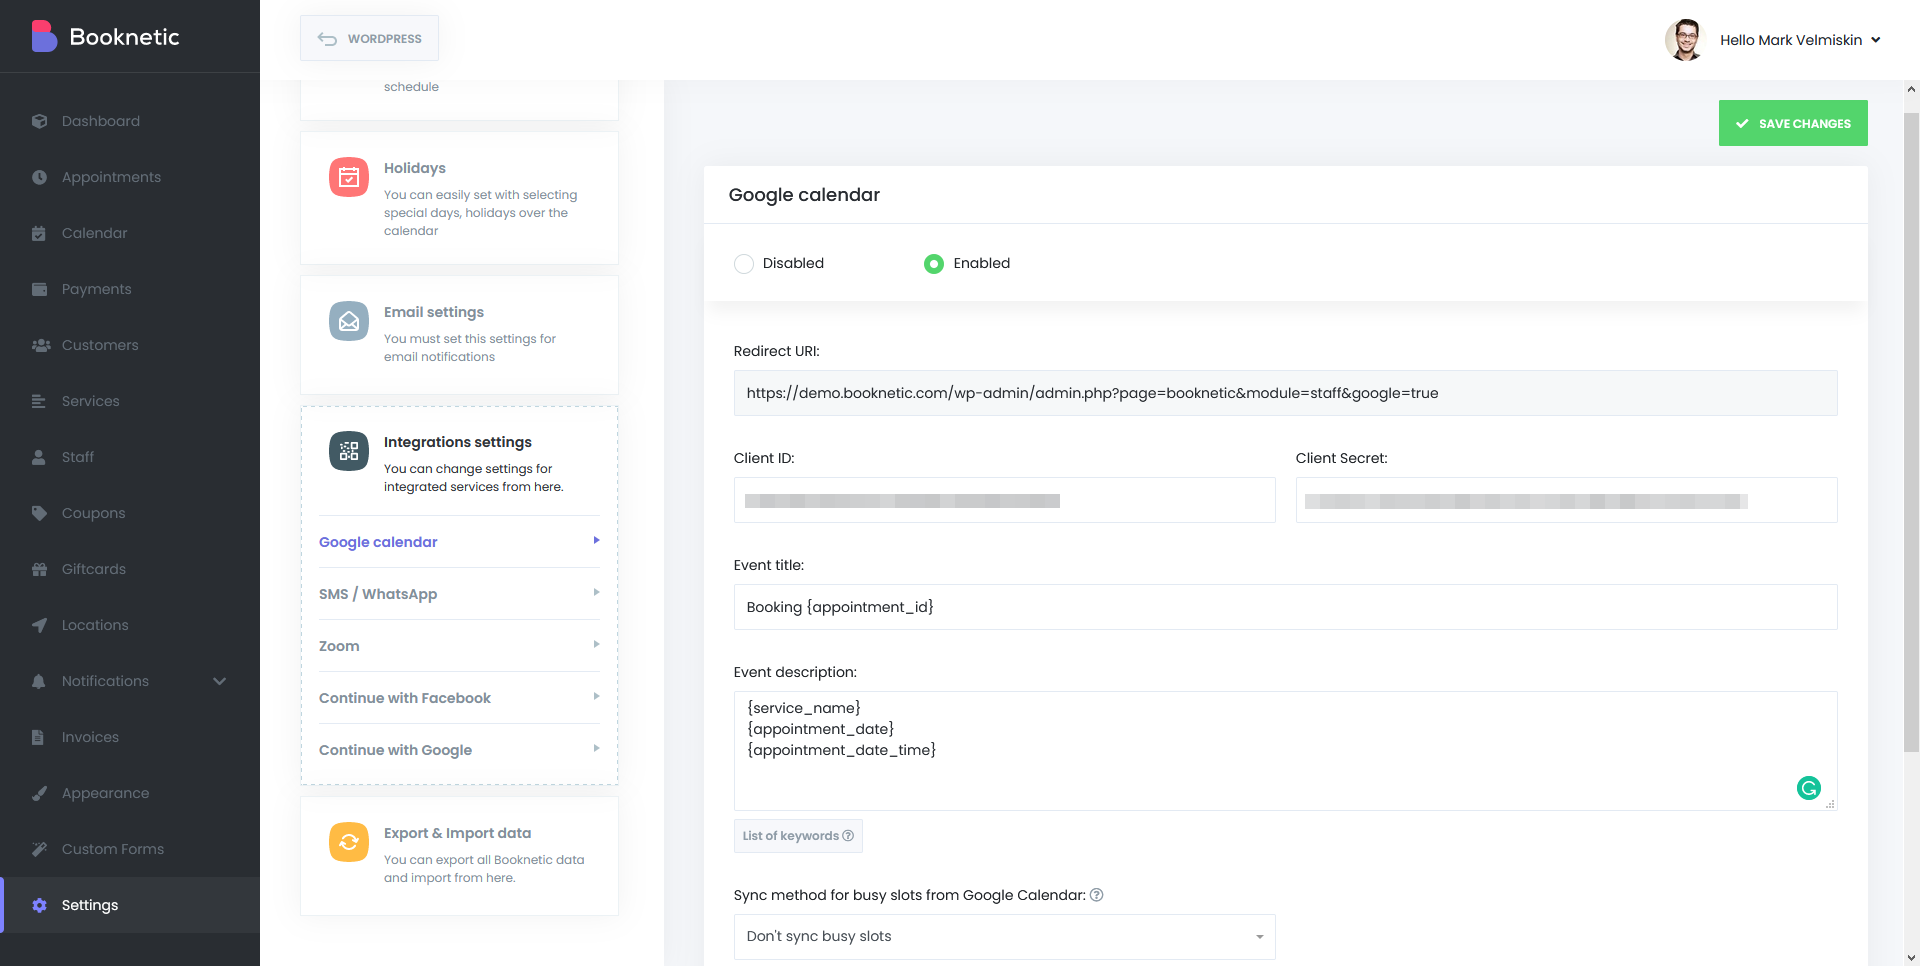Screen dimensions: 1920x966
Task: Click the arrow next to SMS / WhatsApp
Action: pyautogui.click(x=596, y=592)
